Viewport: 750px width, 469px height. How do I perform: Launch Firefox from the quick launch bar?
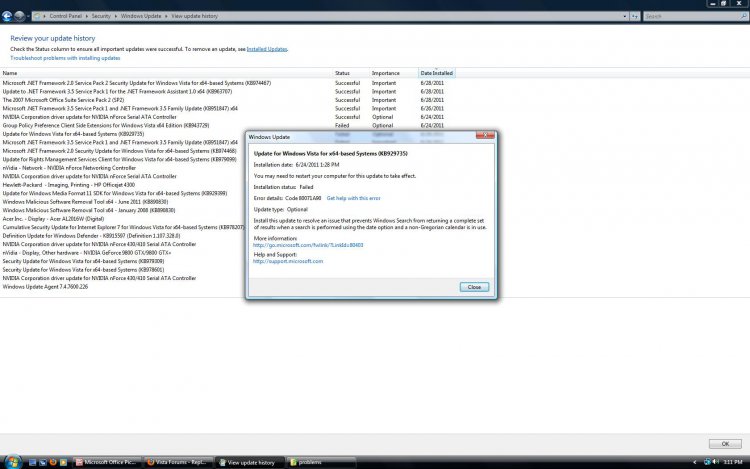53,462
